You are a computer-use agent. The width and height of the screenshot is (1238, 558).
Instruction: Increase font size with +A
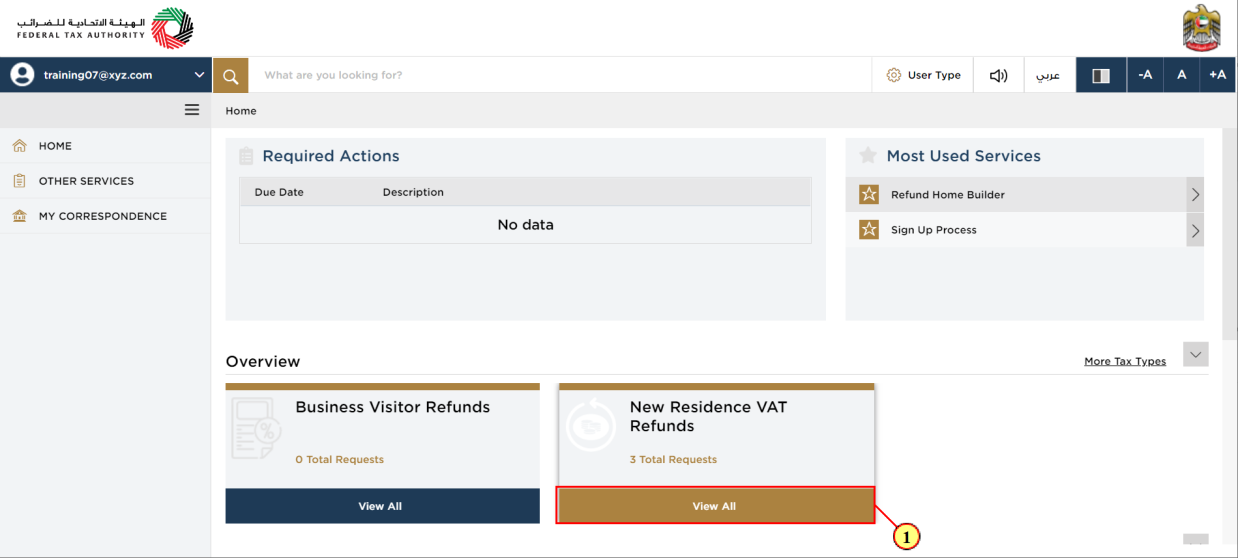(x=1217, y=75)
